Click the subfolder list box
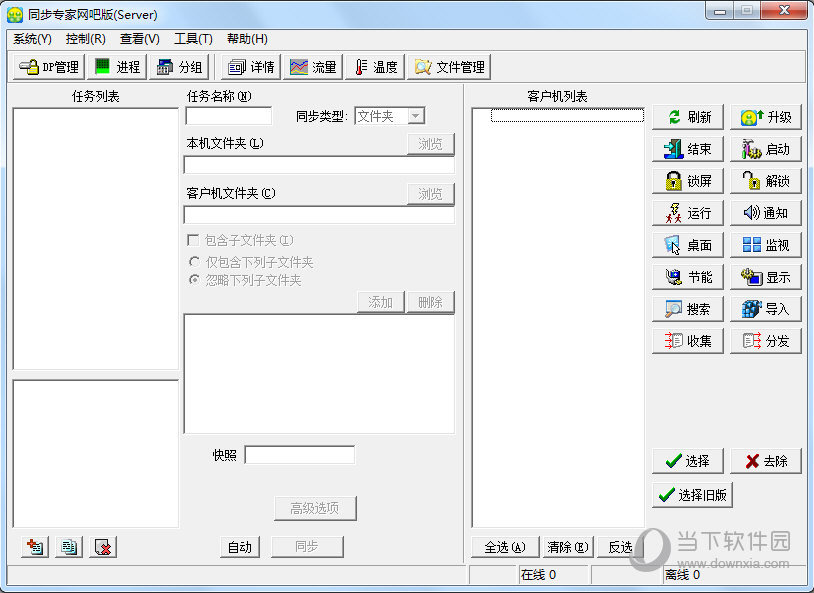Image resolution: width=814 pixels, height=593 pixels. pos(319,374)
